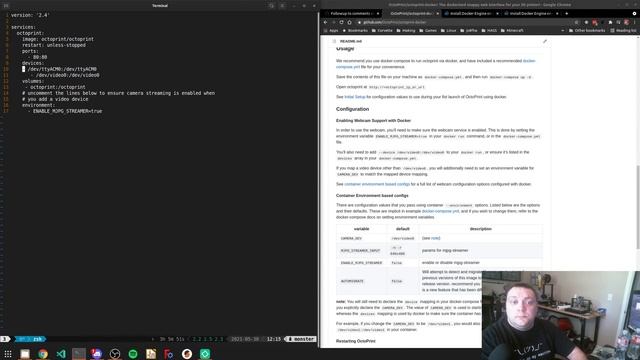The height and width of the screenshot is (360, 640).
Task: Open the Terminal hamburger menu
Action: tap(282, 6)
